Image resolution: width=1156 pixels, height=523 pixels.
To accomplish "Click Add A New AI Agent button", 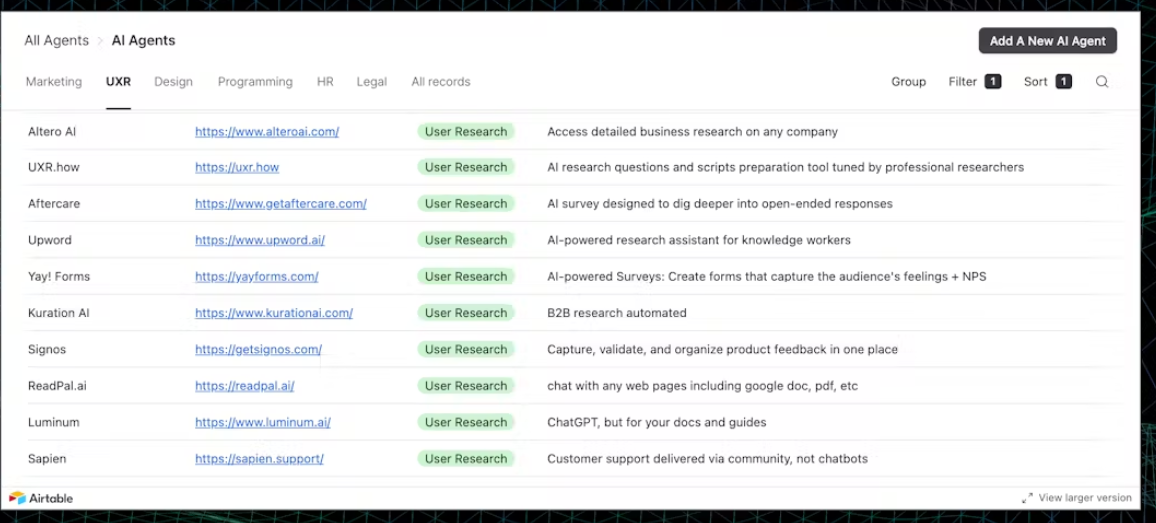I will point(1048,41).
